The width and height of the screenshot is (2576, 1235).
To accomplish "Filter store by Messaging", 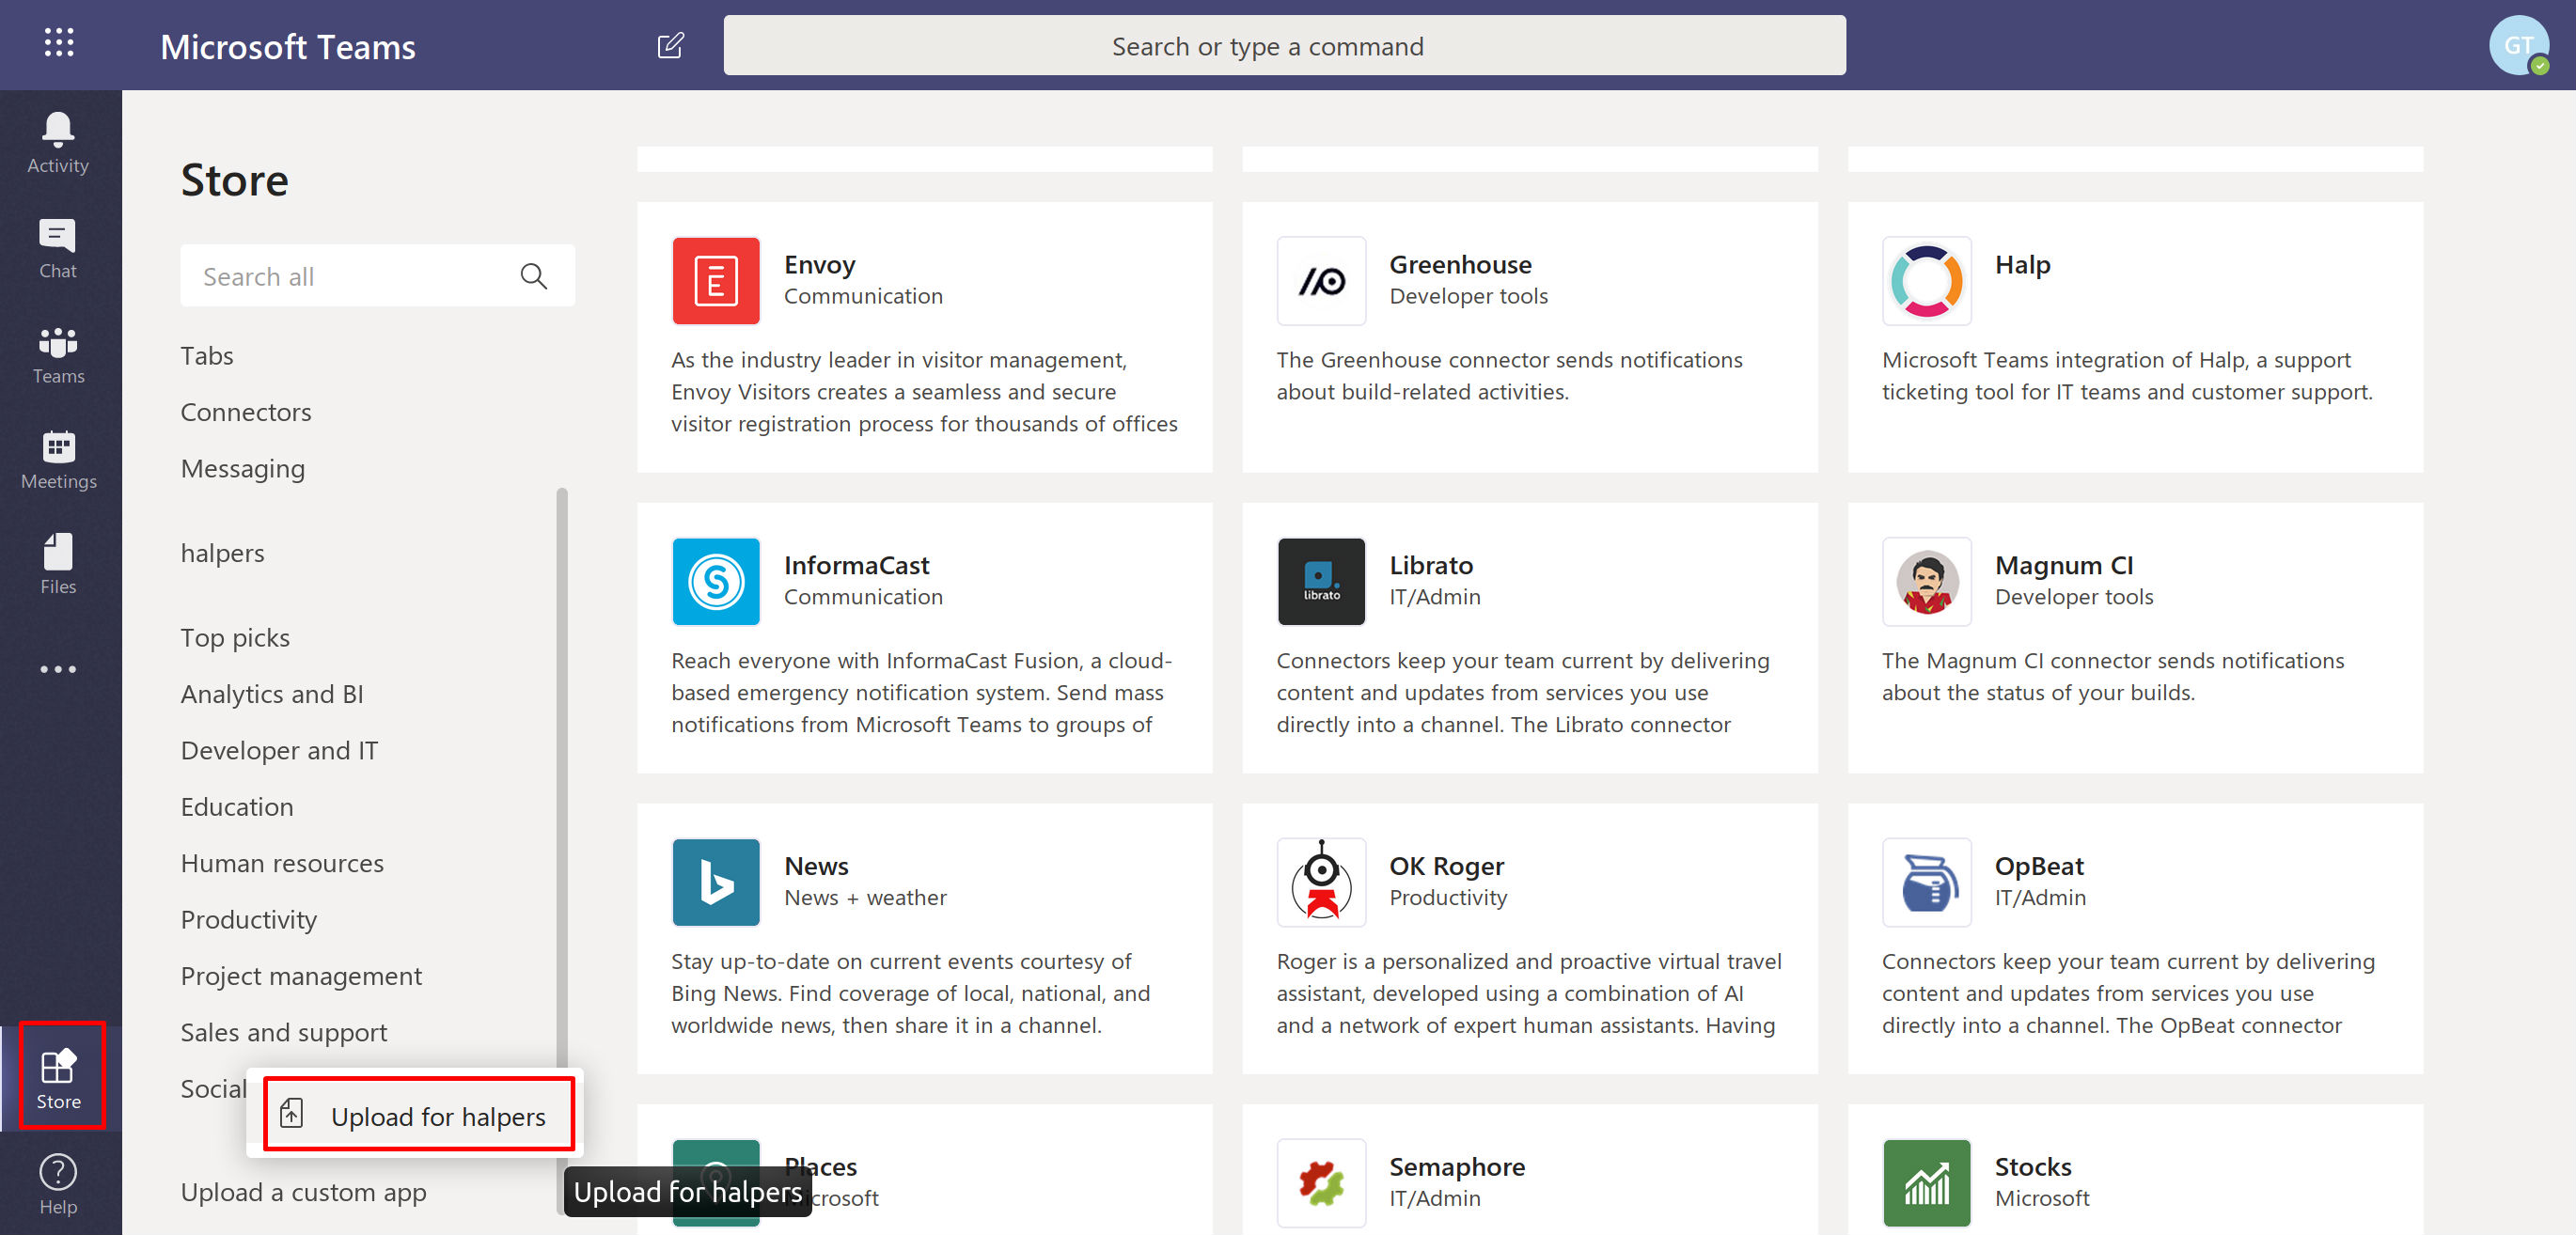I will (x=243, y=469).
